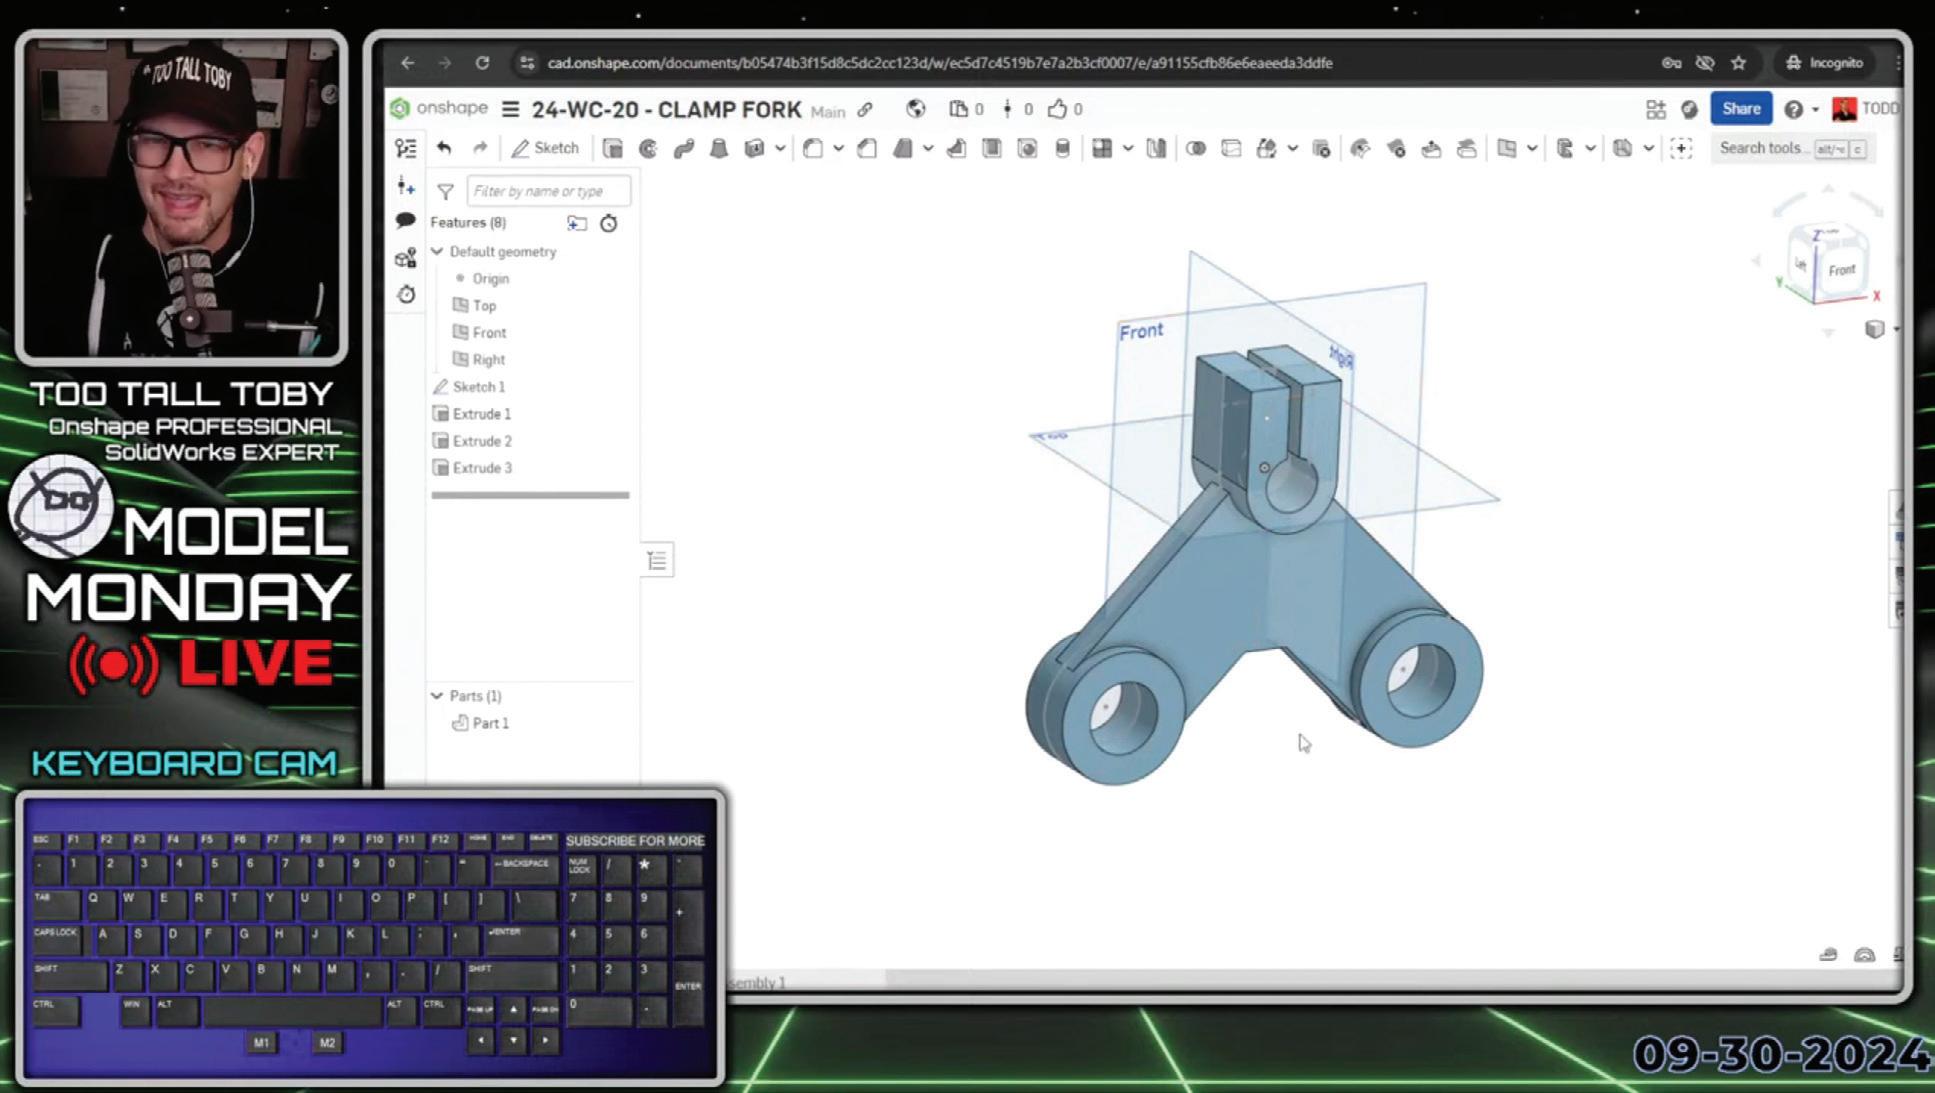Select the Loft tool icon

click(x=718, y=148)
